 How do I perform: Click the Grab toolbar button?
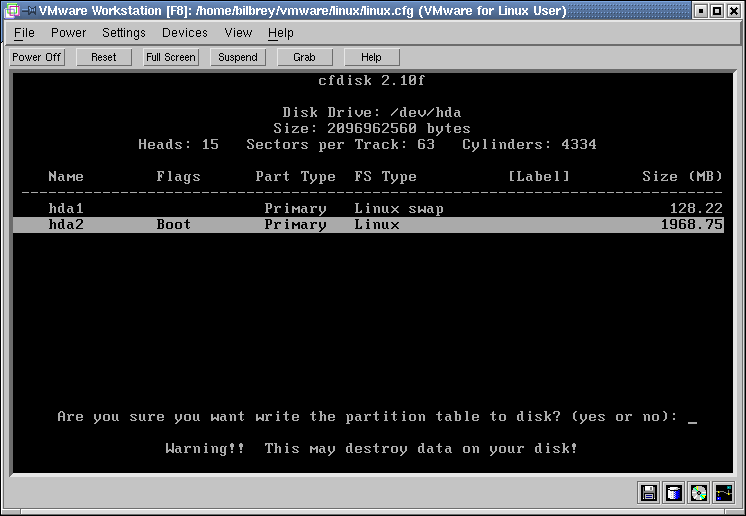305,57
